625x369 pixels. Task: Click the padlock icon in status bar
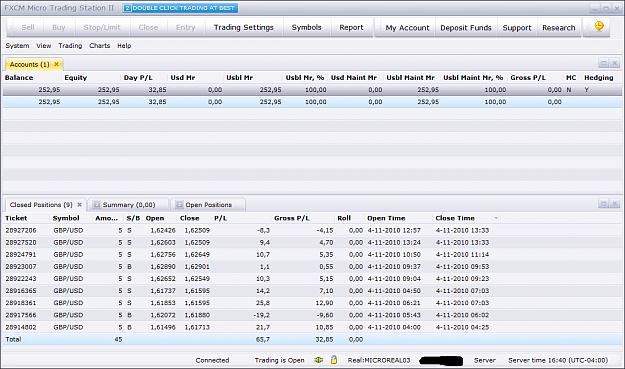tap(334, 360)
